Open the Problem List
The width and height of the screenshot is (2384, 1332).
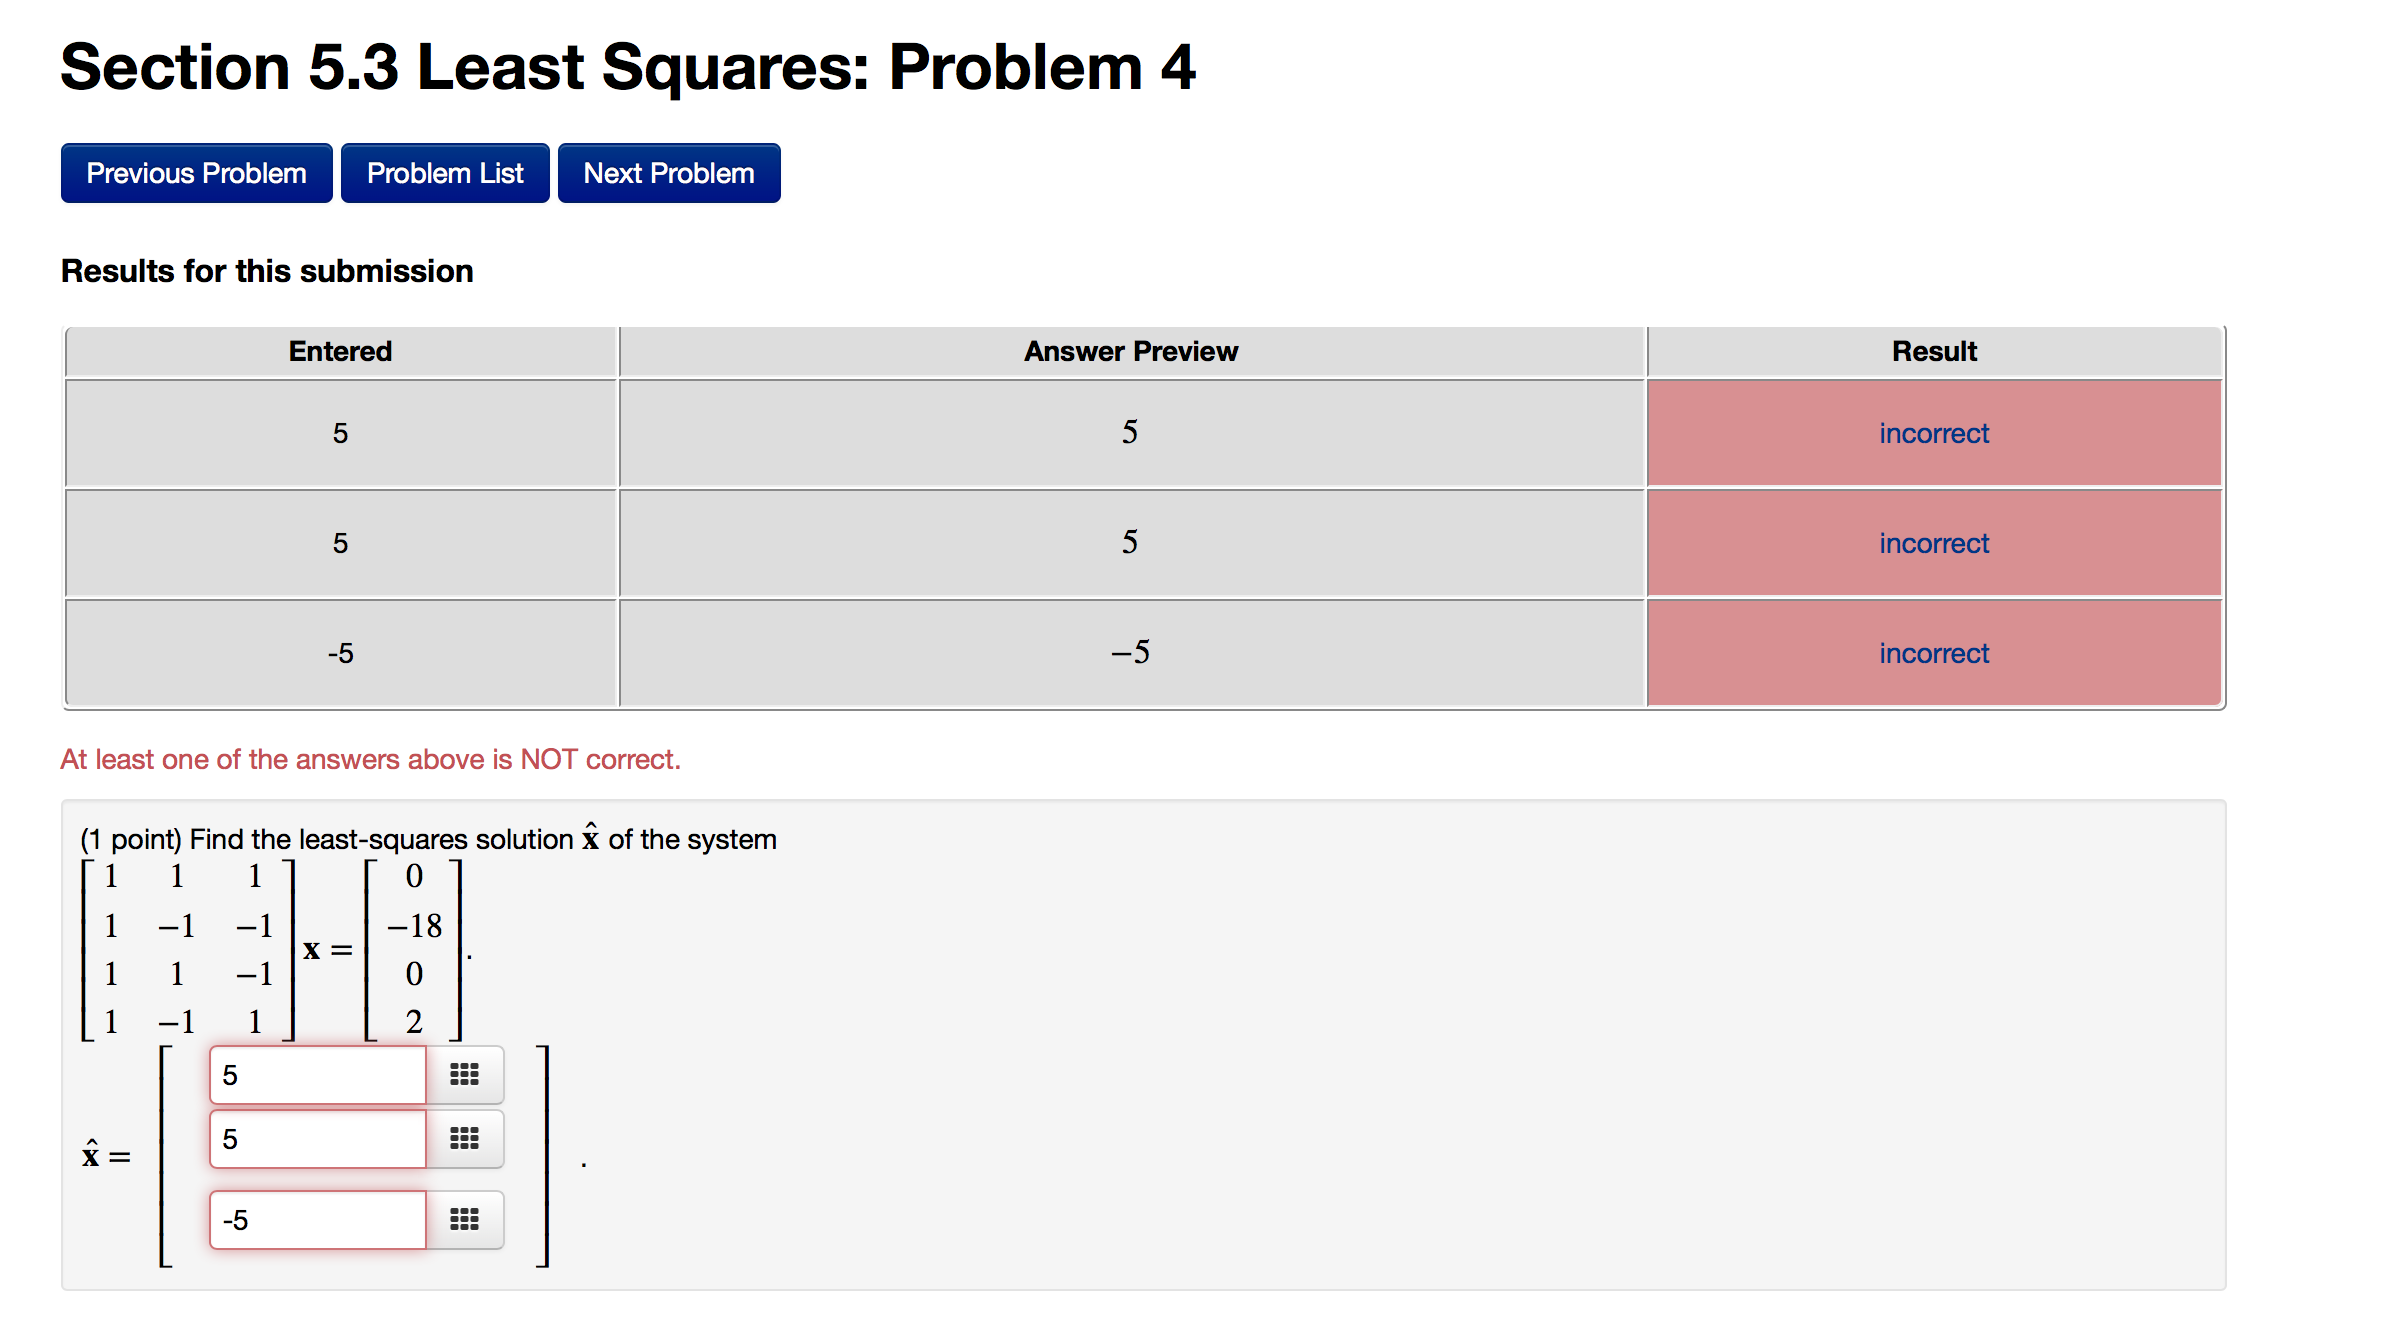tap(444, 172)
